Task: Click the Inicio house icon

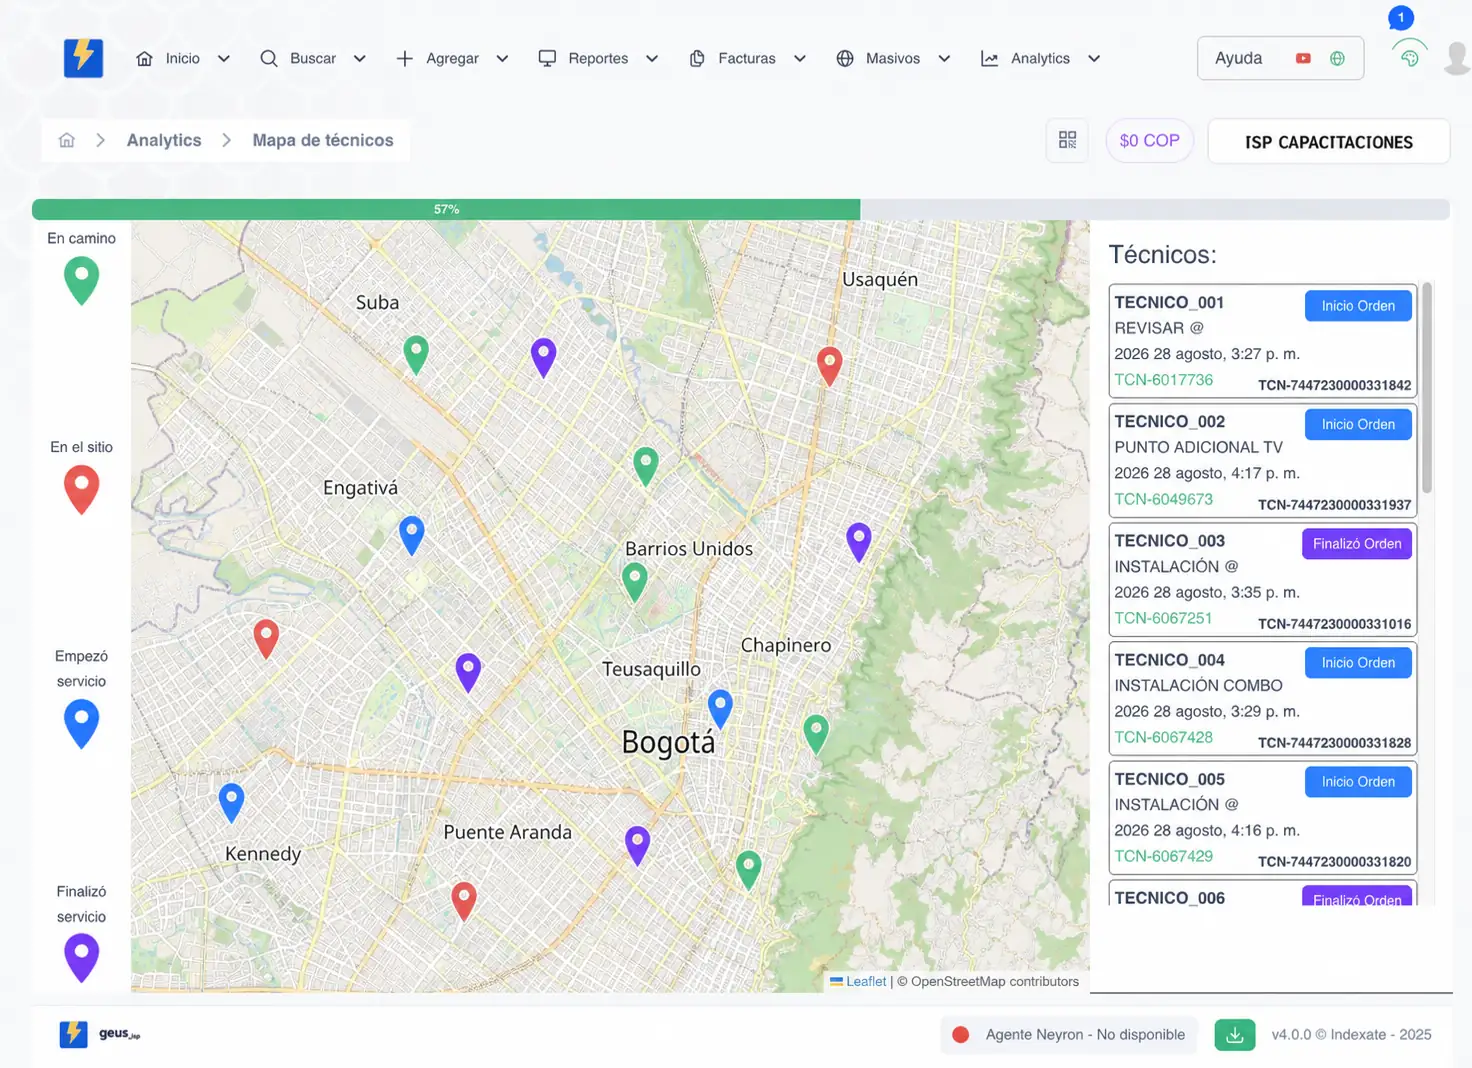Action: pyautogui.click(x=145, y=59)
